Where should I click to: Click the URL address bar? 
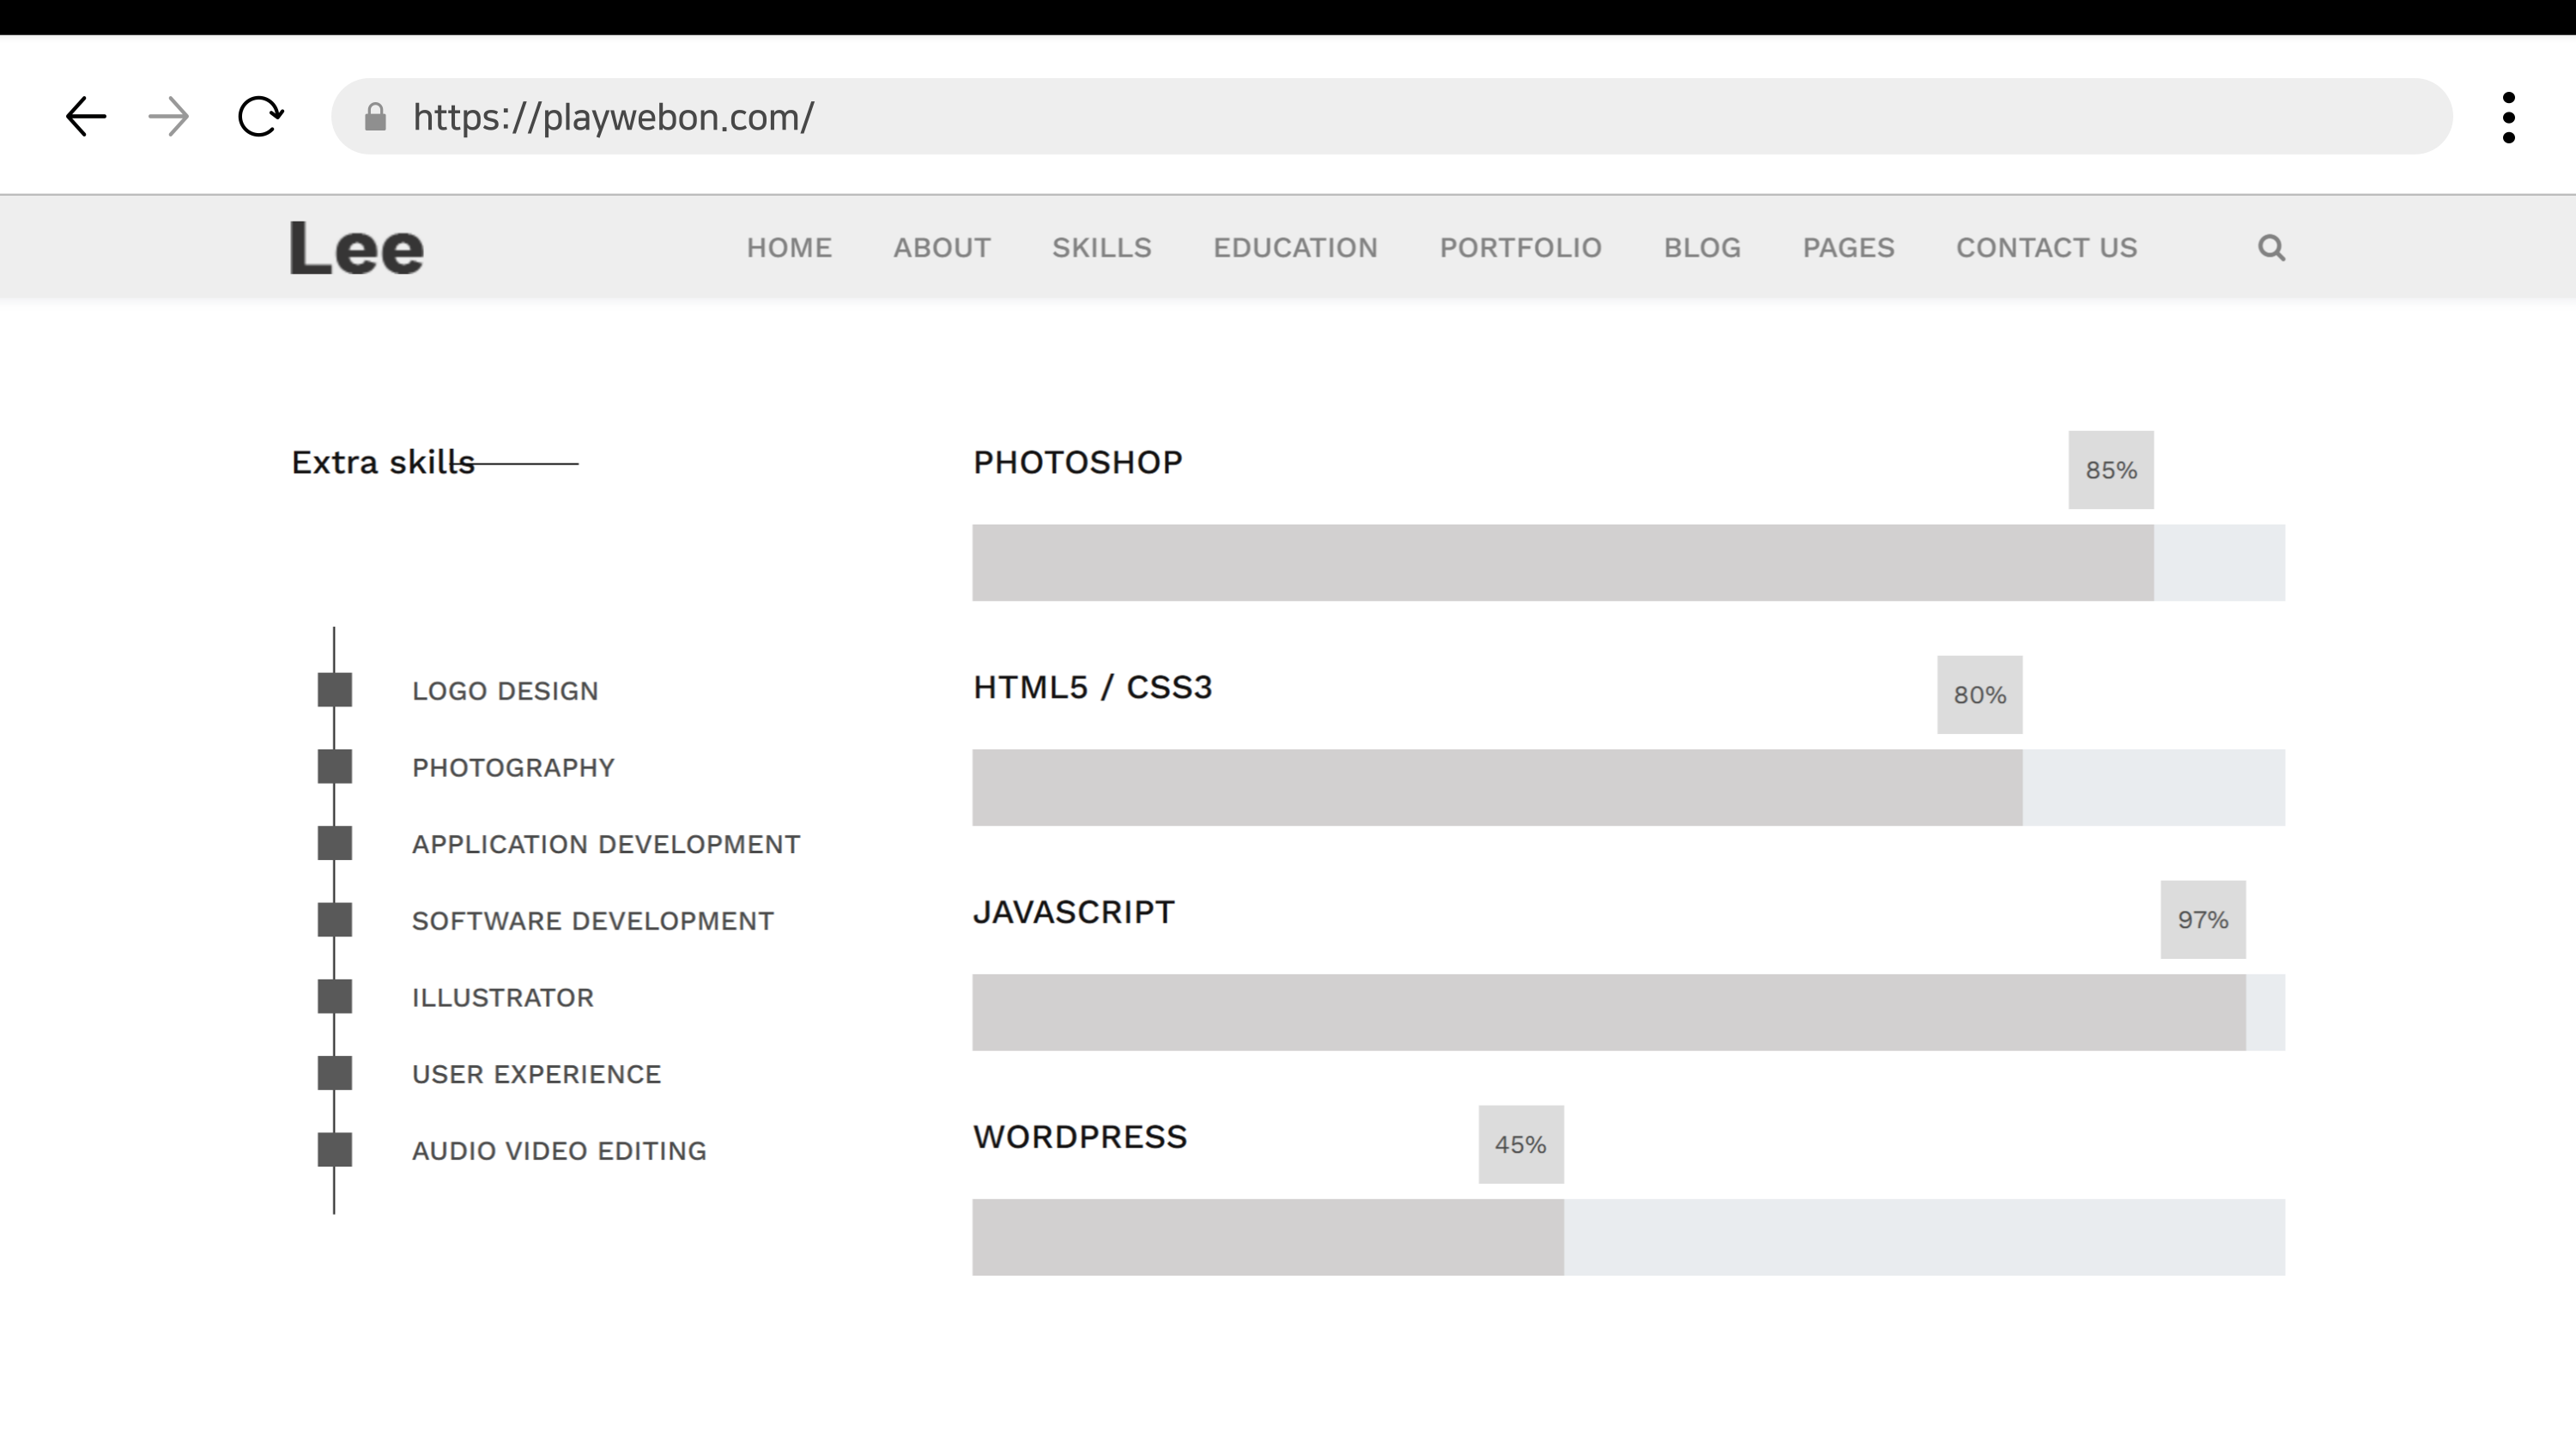pyautogui.click(x=1400, y=117)
